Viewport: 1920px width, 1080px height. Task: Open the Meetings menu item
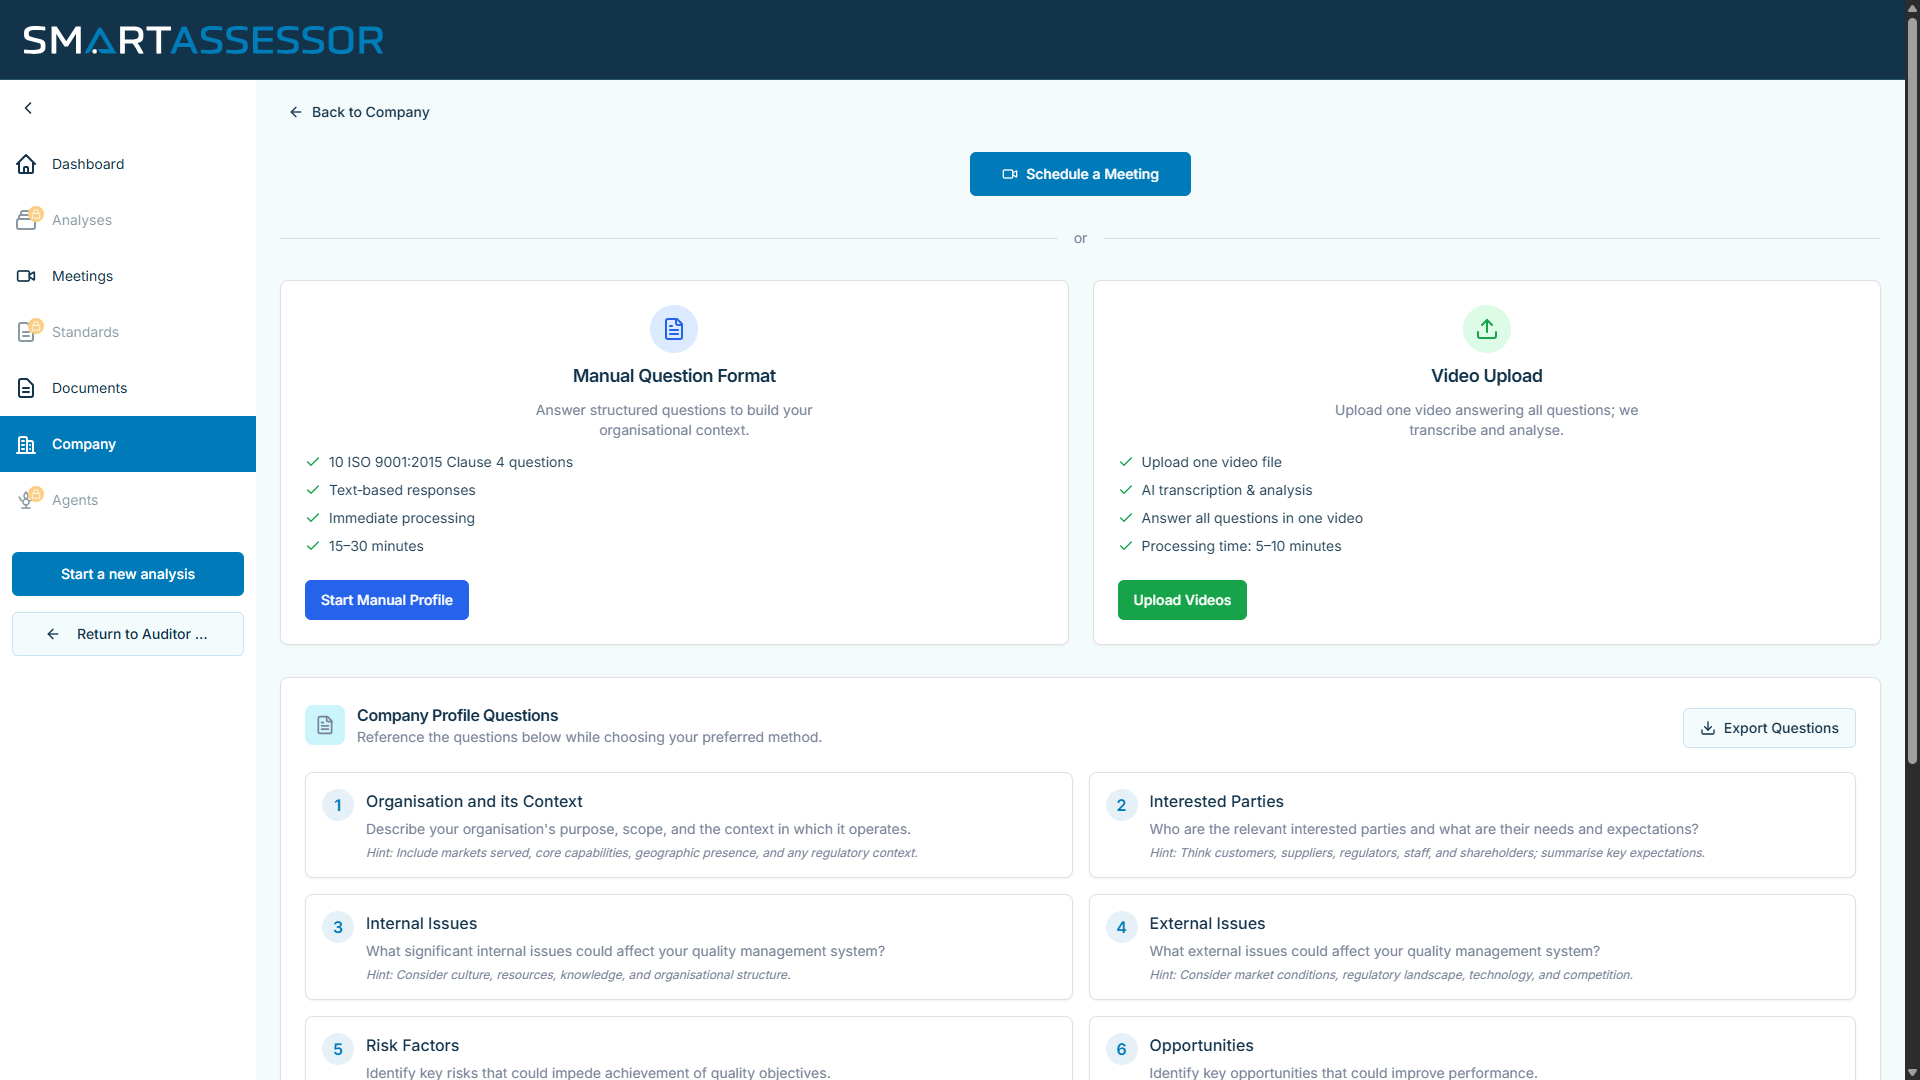pyautogui.click(x=82, y=276)
